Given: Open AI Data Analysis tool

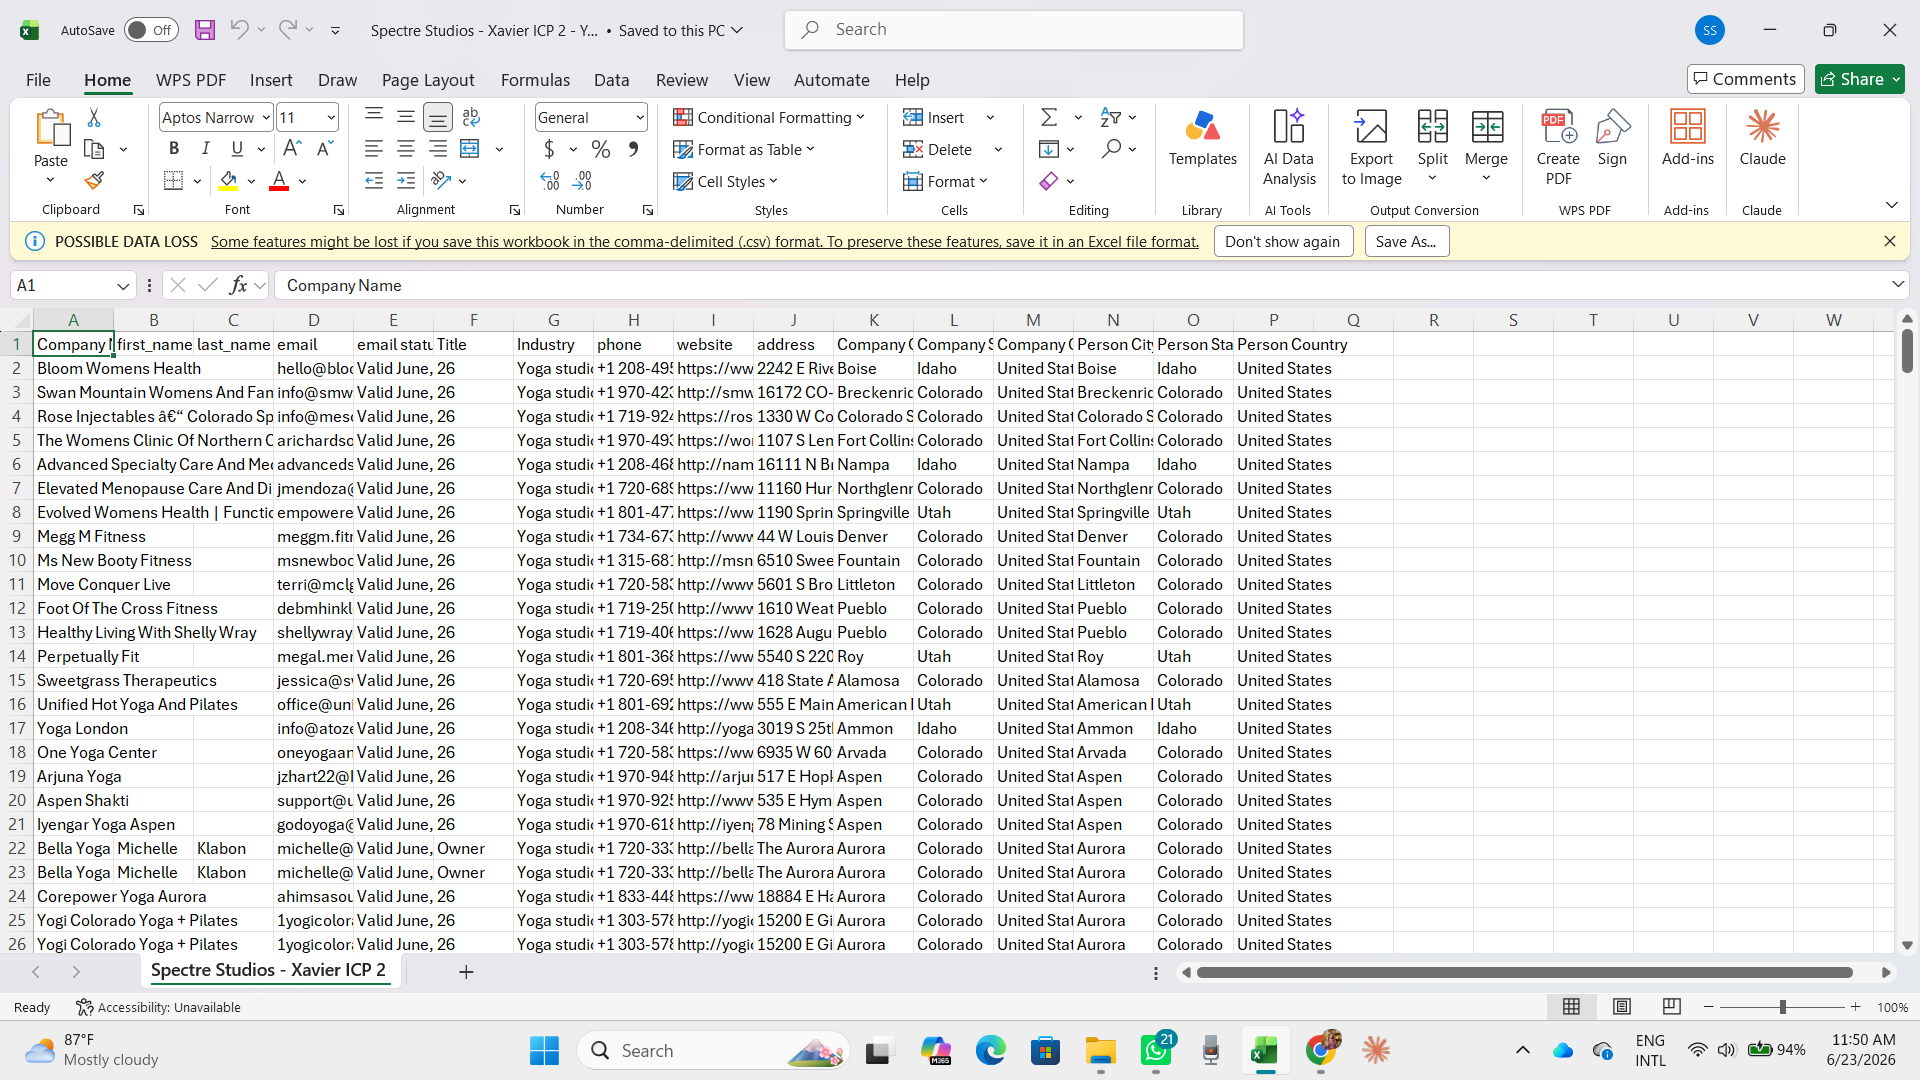Looking at the screenshot, I should (1289, 148).
